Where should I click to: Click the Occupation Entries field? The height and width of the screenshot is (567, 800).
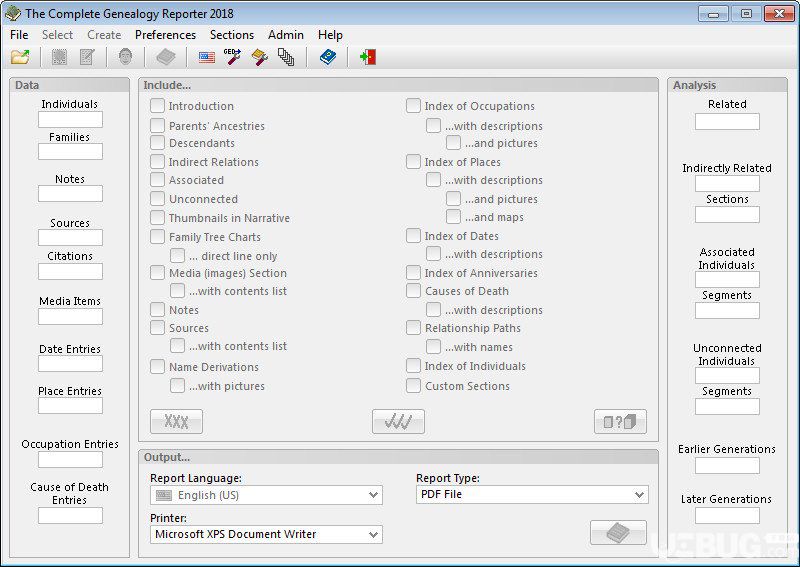tap(70, 460)
